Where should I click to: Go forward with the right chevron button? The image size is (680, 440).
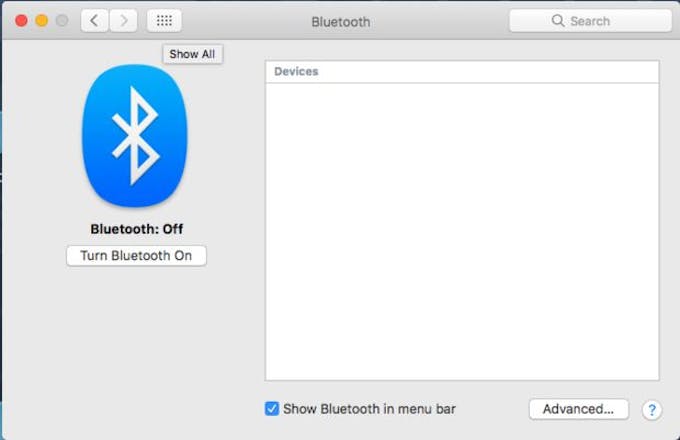[124, 20]
